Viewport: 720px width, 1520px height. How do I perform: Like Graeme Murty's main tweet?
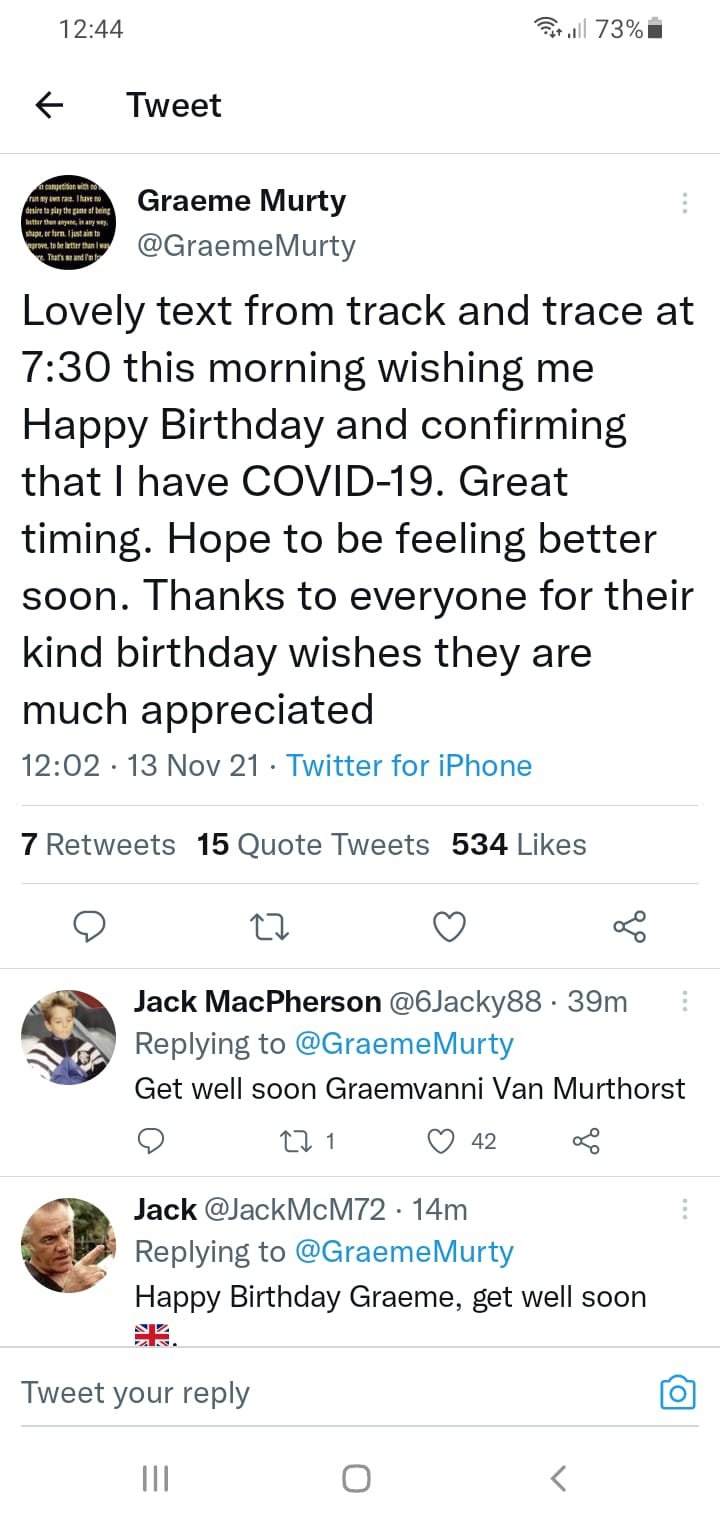450,927
